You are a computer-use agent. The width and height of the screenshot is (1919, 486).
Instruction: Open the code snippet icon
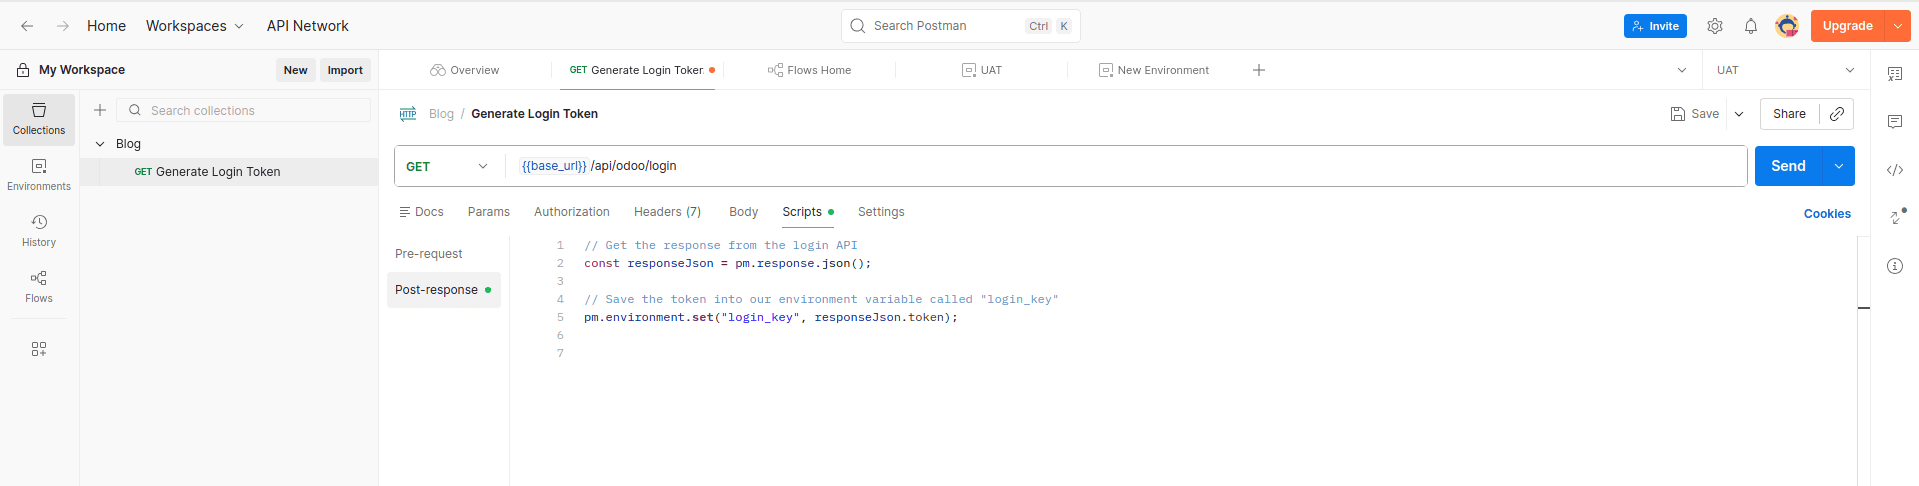tap(1895, 170)
